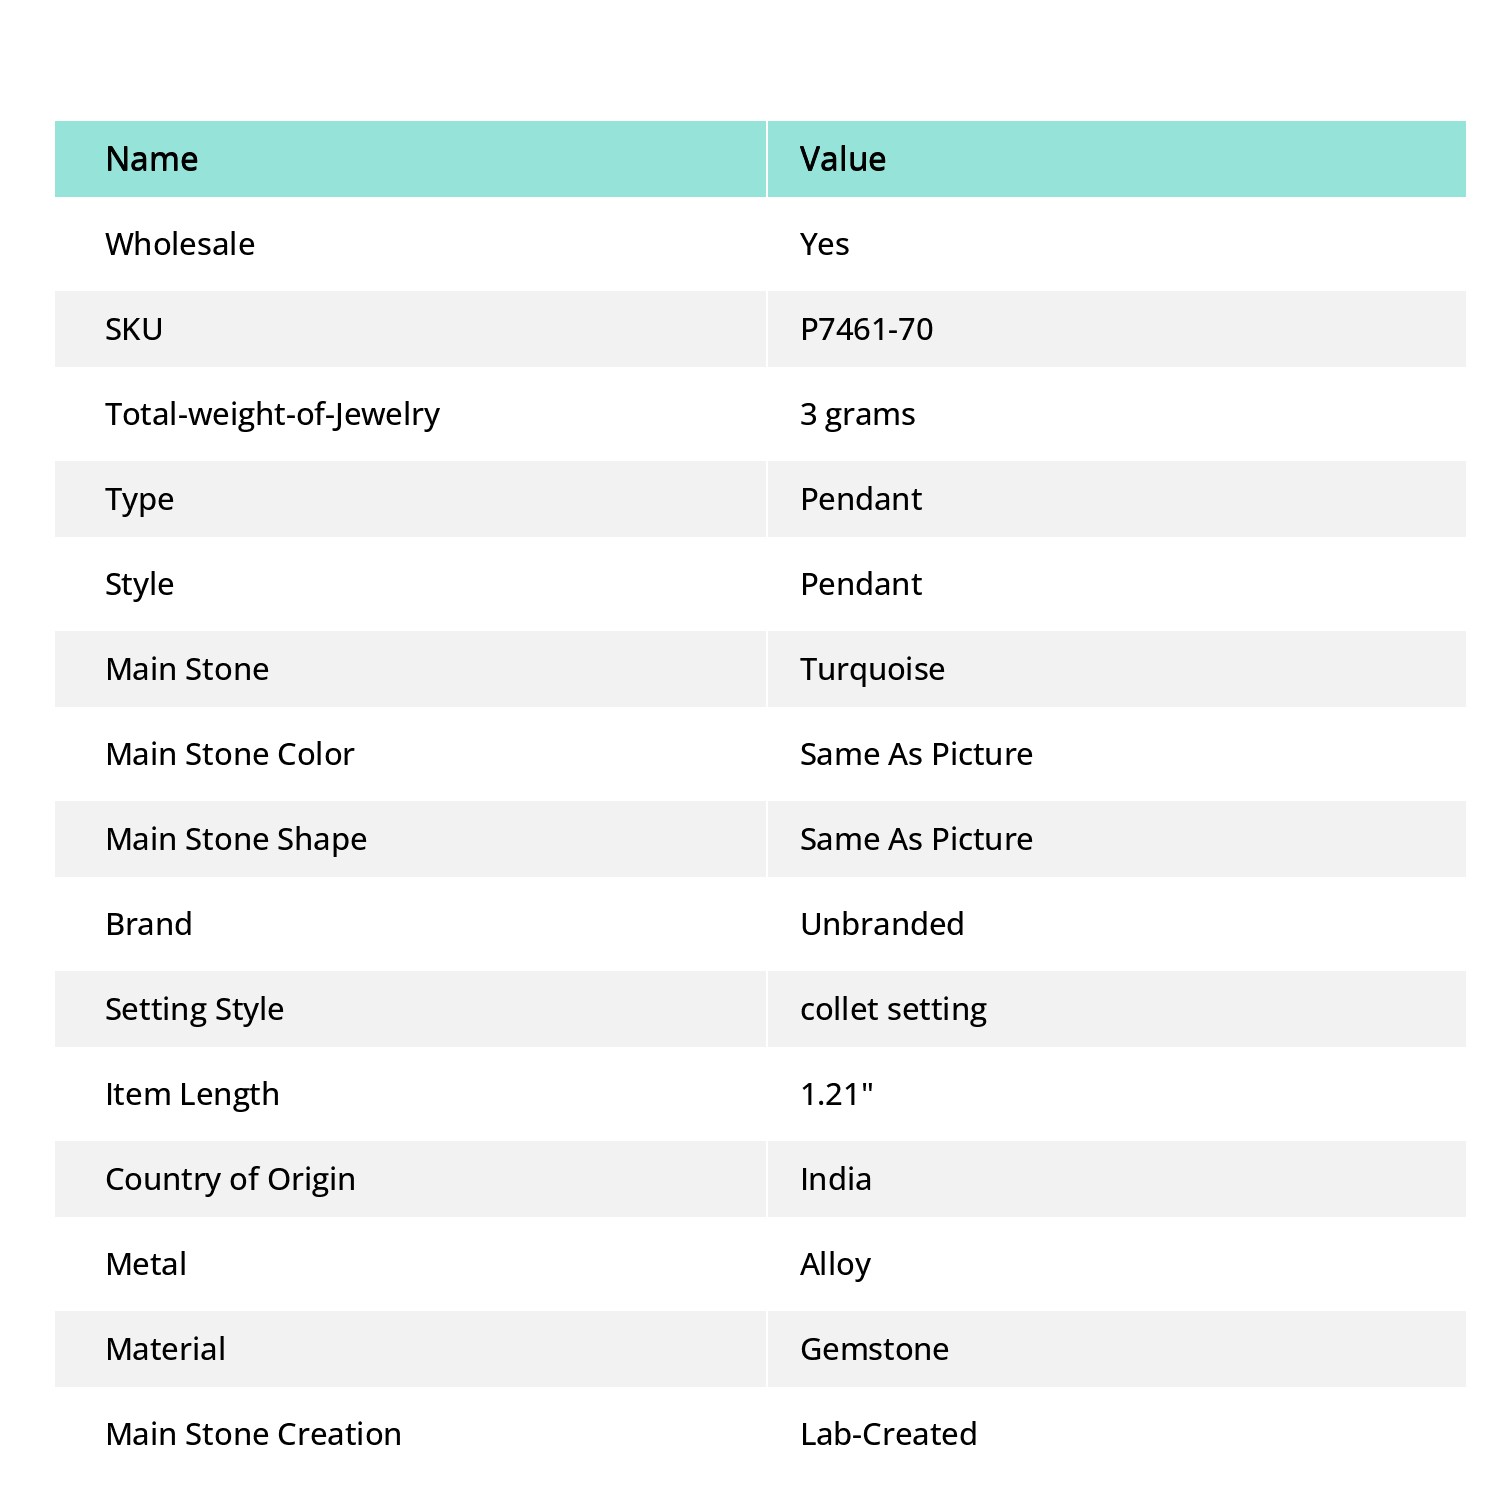Select the Turquoise main stone value
This screenshot has height=1500, width=1500.
pyautogui.click(x=872, y=669)
